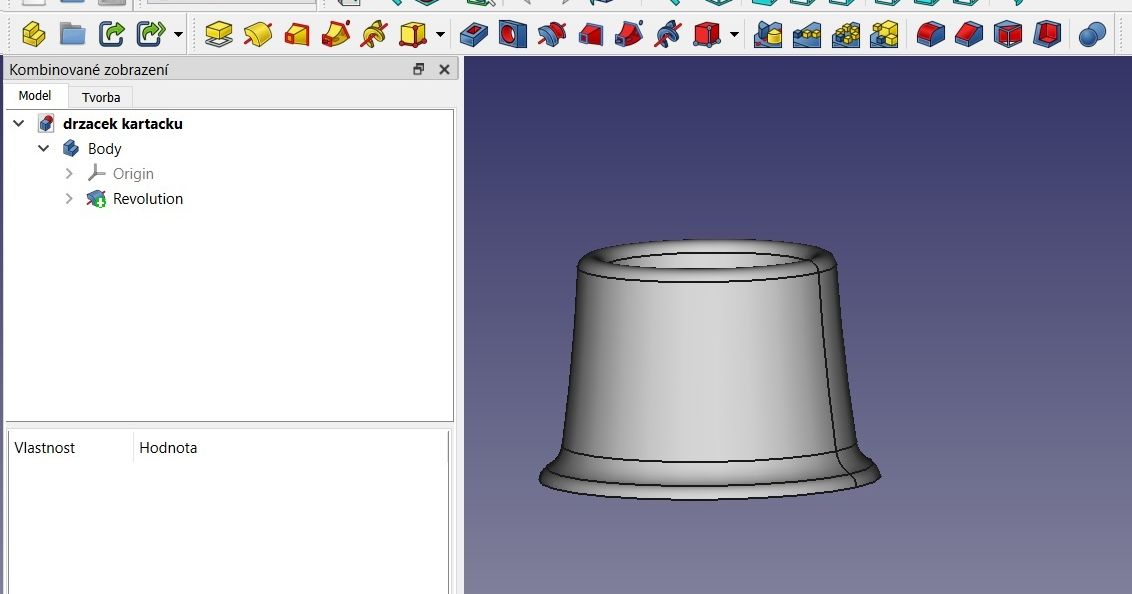This screenshot has width=1132, height=594.
Task: Select the Chamfer tool
Action: click(x=969, y=34)
